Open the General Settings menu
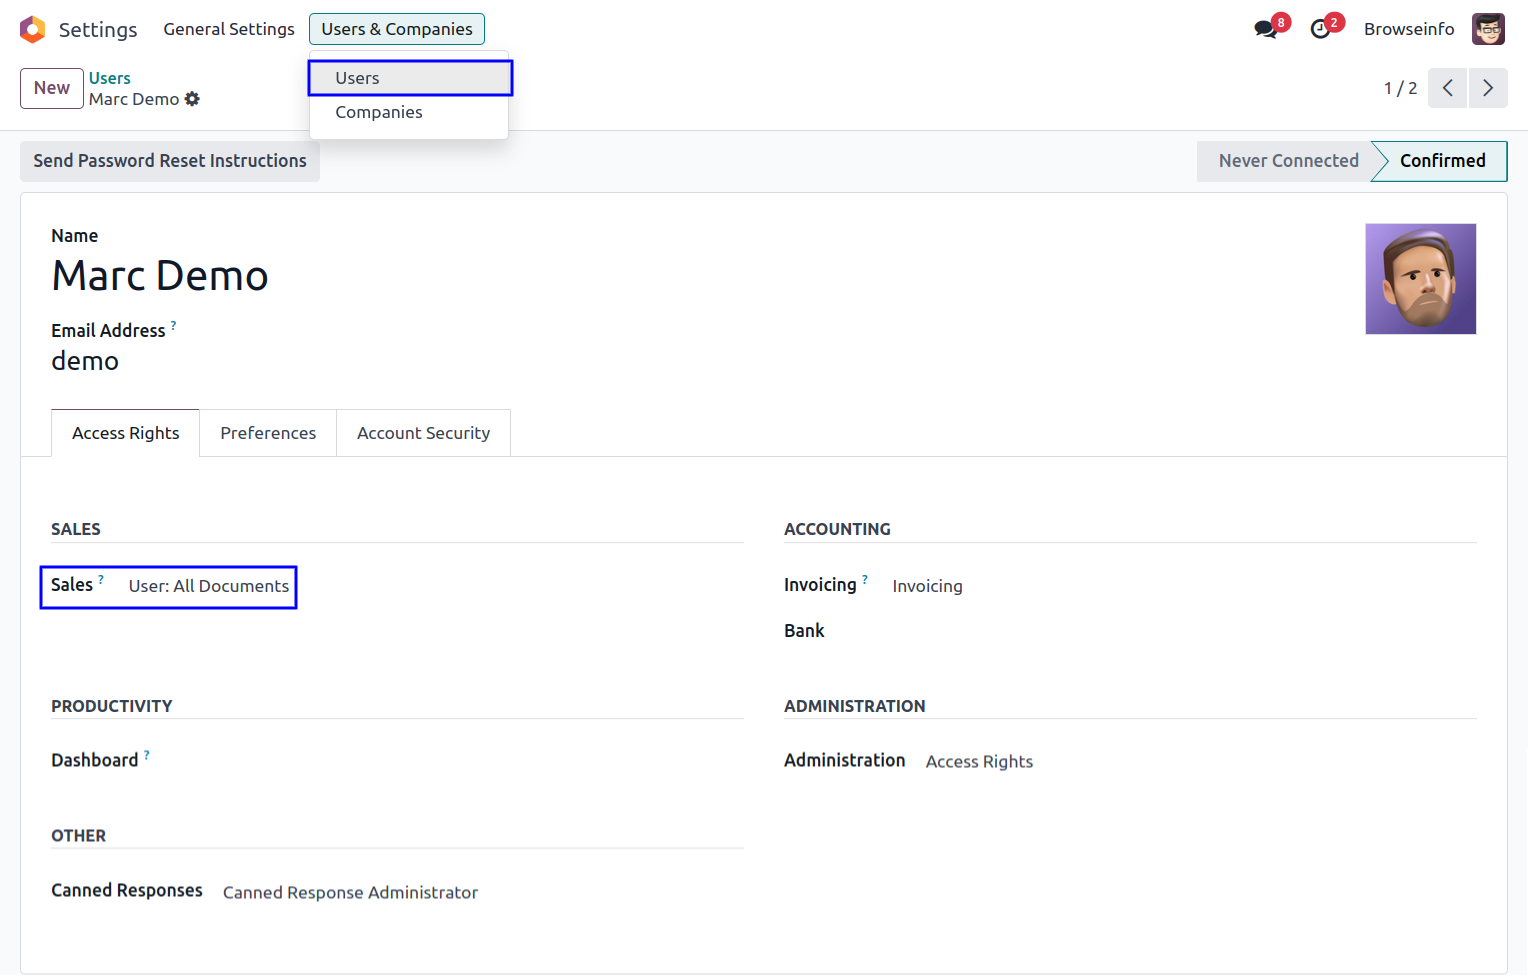Screen dimensions: 1528x976 pyautogui.click(x=229, y=29)
